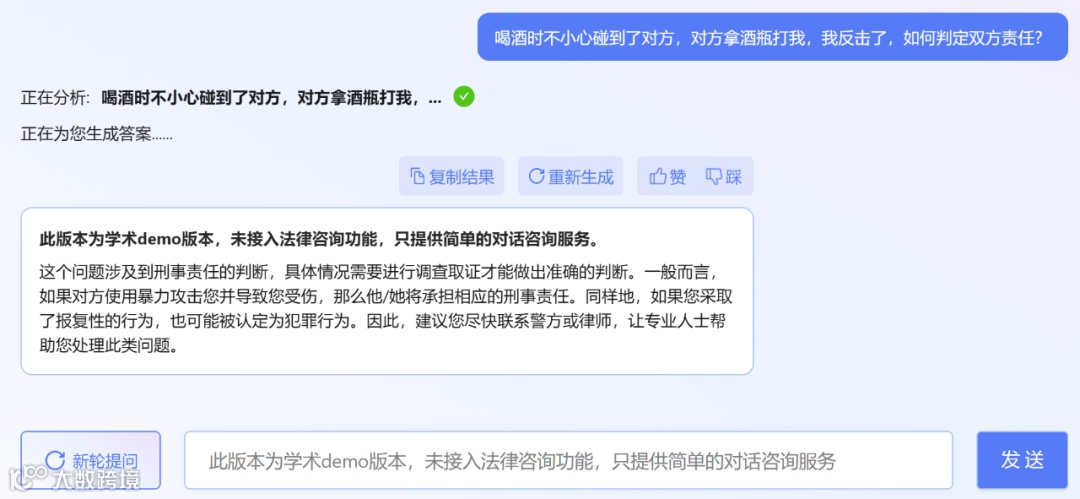The height and width of the screenshot is (499, 1080).
Task: Click the blue user question bubble
Action: [772, 37]
